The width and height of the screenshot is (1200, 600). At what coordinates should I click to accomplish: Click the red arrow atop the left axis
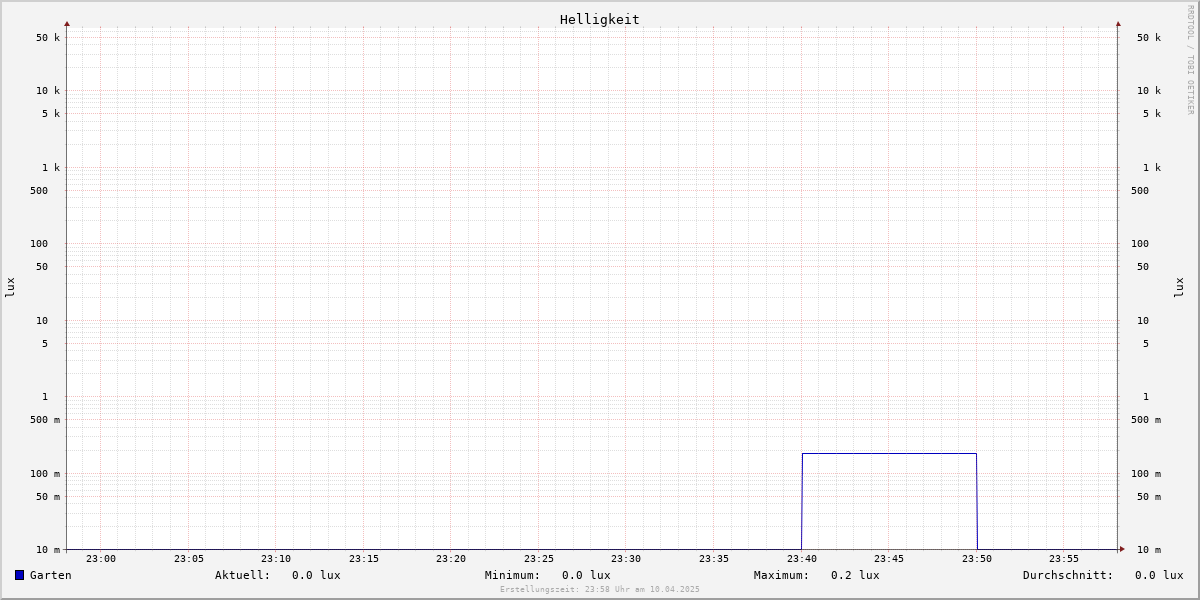click(x=67, y=23)
